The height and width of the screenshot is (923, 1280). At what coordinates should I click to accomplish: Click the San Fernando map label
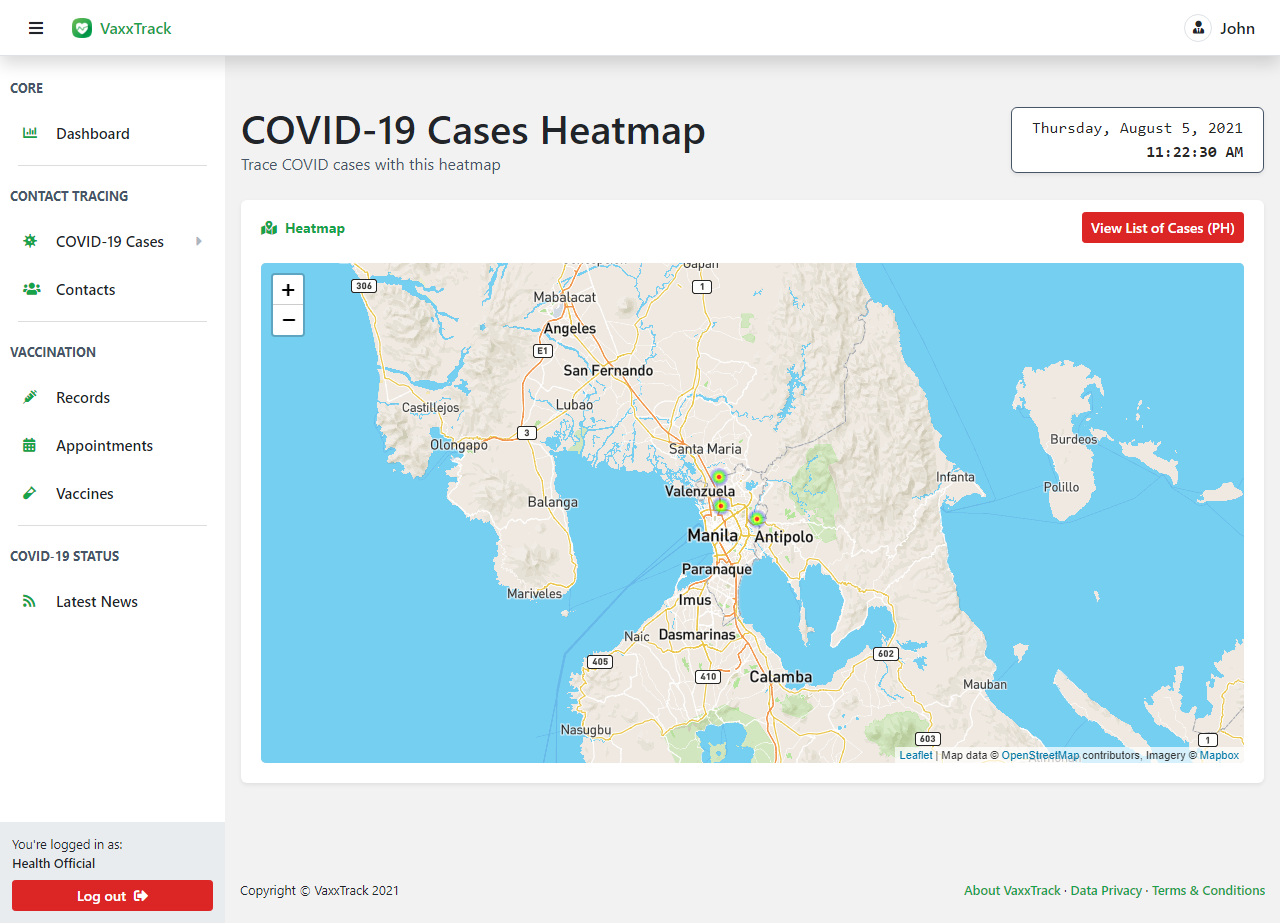[x=608, y=370]
